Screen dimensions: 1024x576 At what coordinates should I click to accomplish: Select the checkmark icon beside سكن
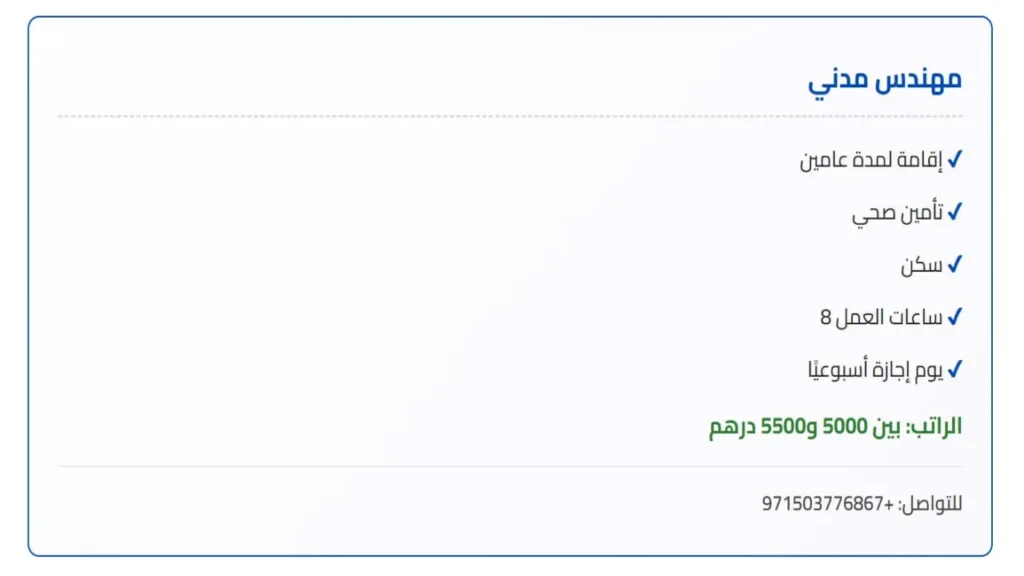[955, 265]
